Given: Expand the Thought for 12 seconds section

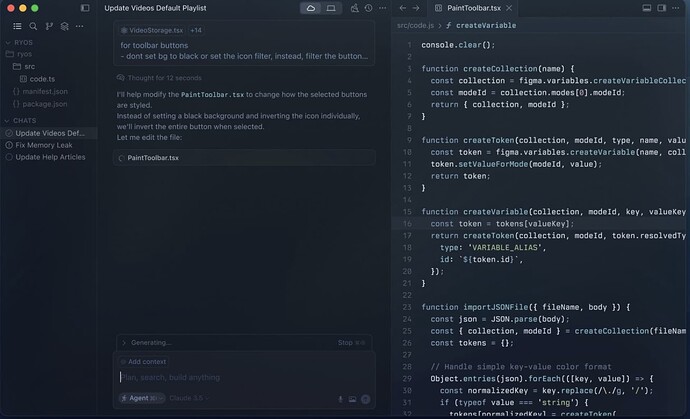Looking at the screenshot, I should click(x=159, y=78).
